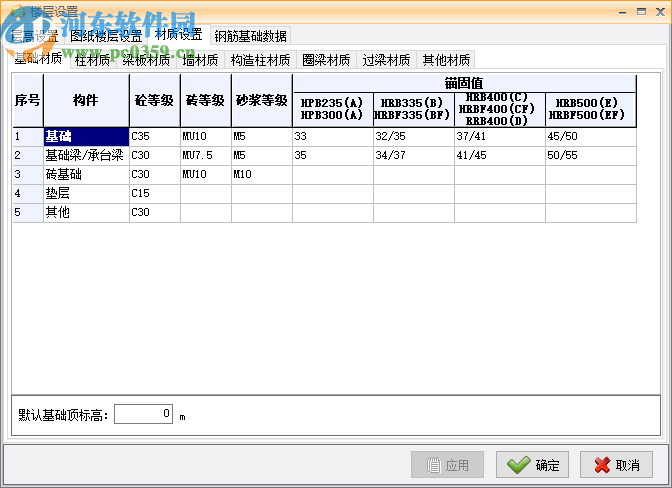This screenshot has width=672, height=488.
Task: Click the 34/37 anchorage value cell
Action: point(414,156)
